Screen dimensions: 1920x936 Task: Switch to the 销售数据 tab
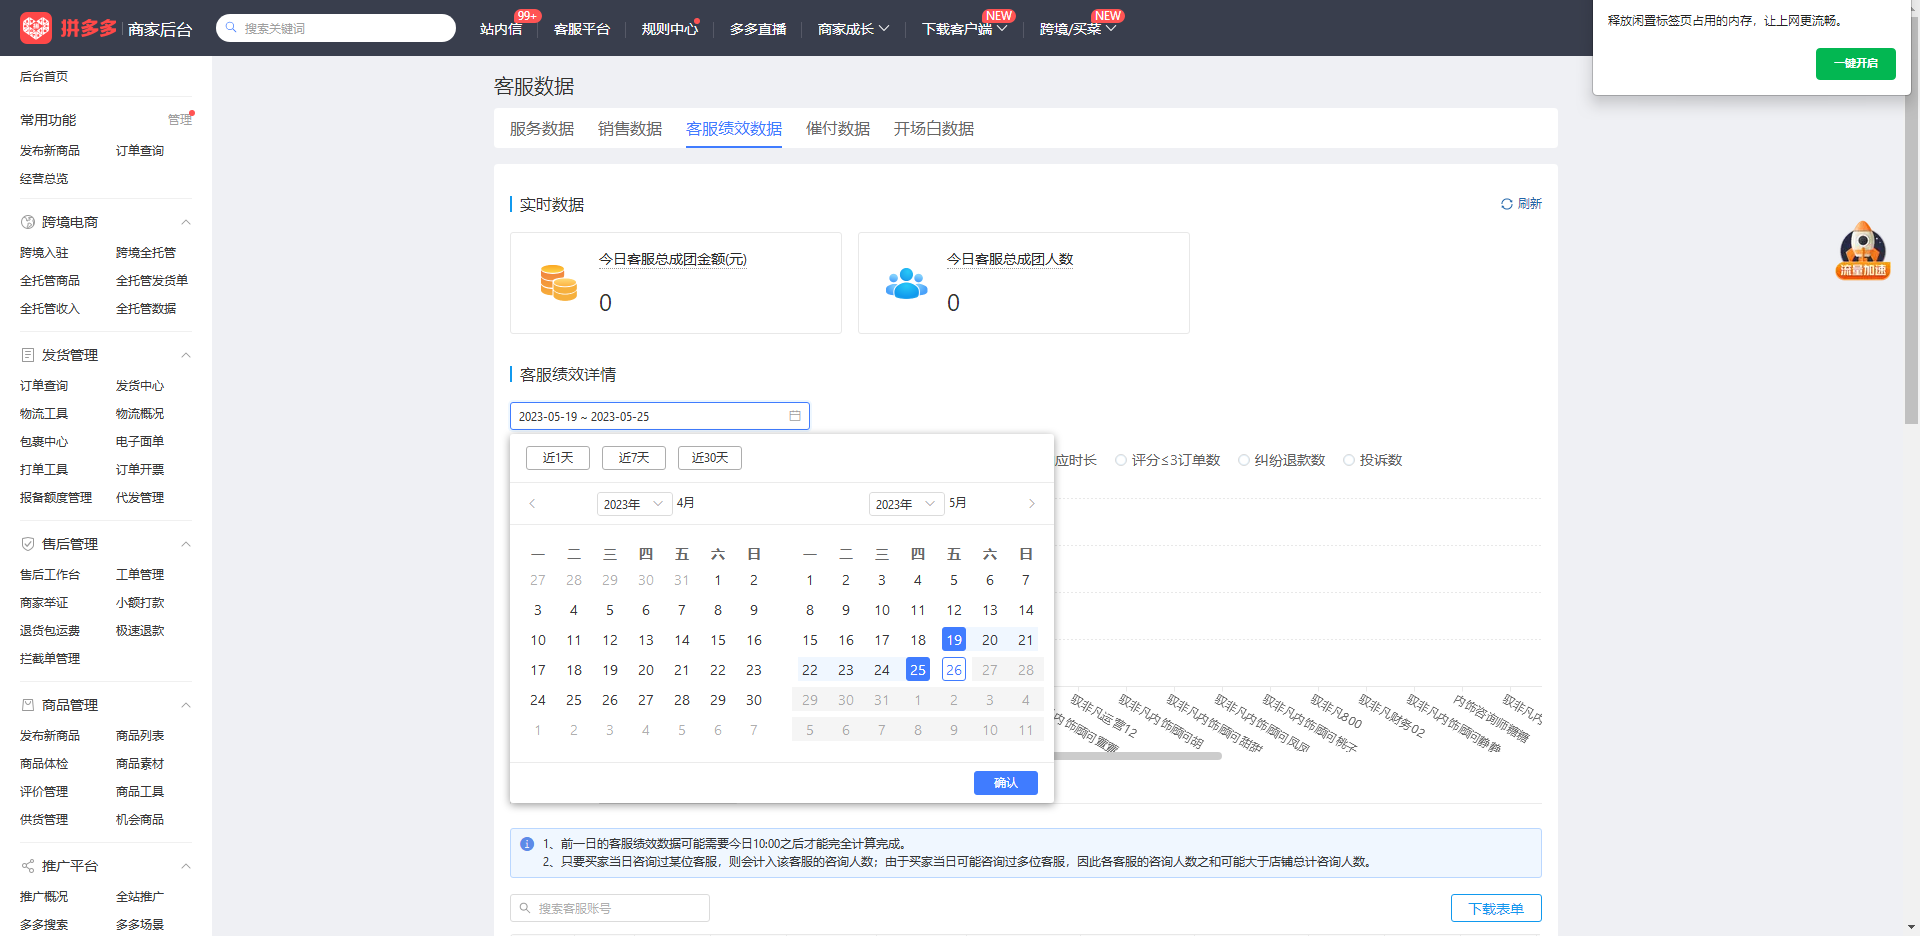(630, 129)
